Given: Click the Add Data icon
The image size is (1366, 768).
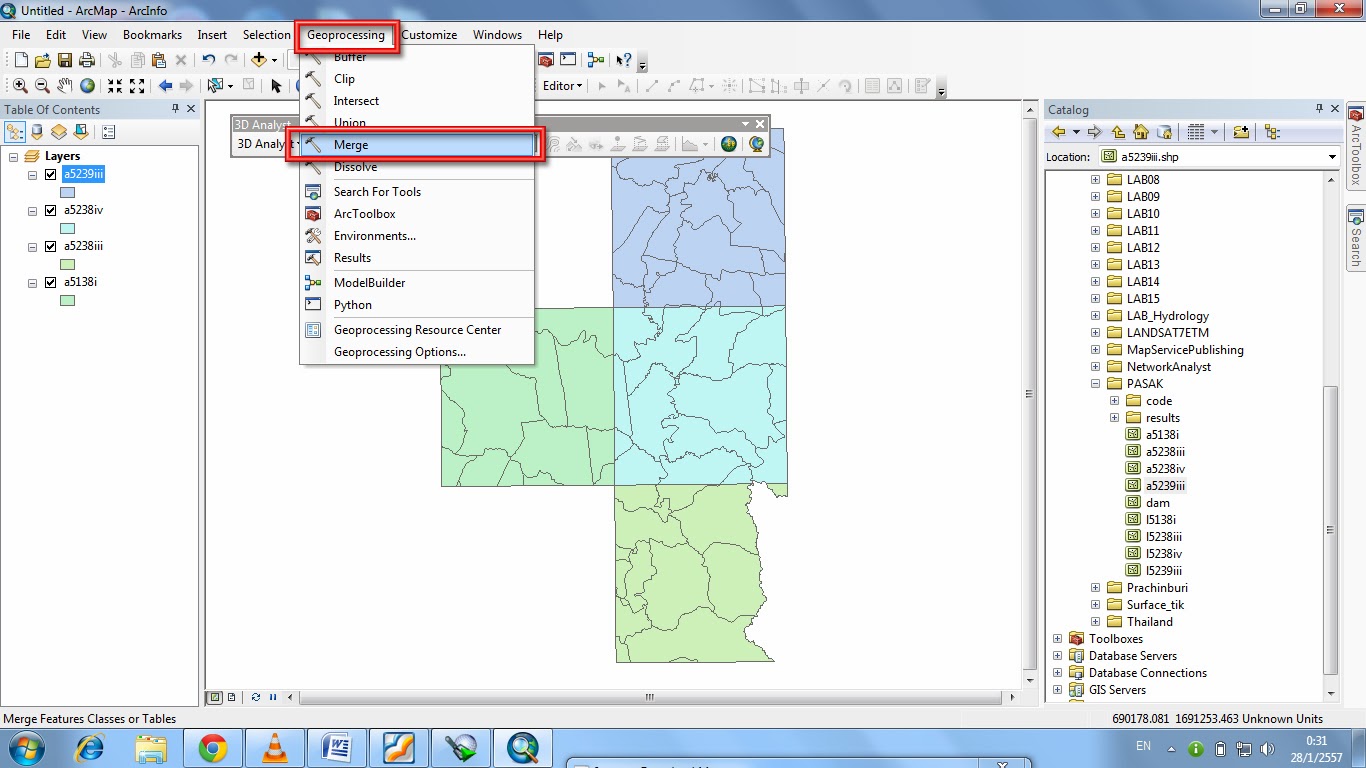Looking at the screenshot, I should click(x=260, y=59).
